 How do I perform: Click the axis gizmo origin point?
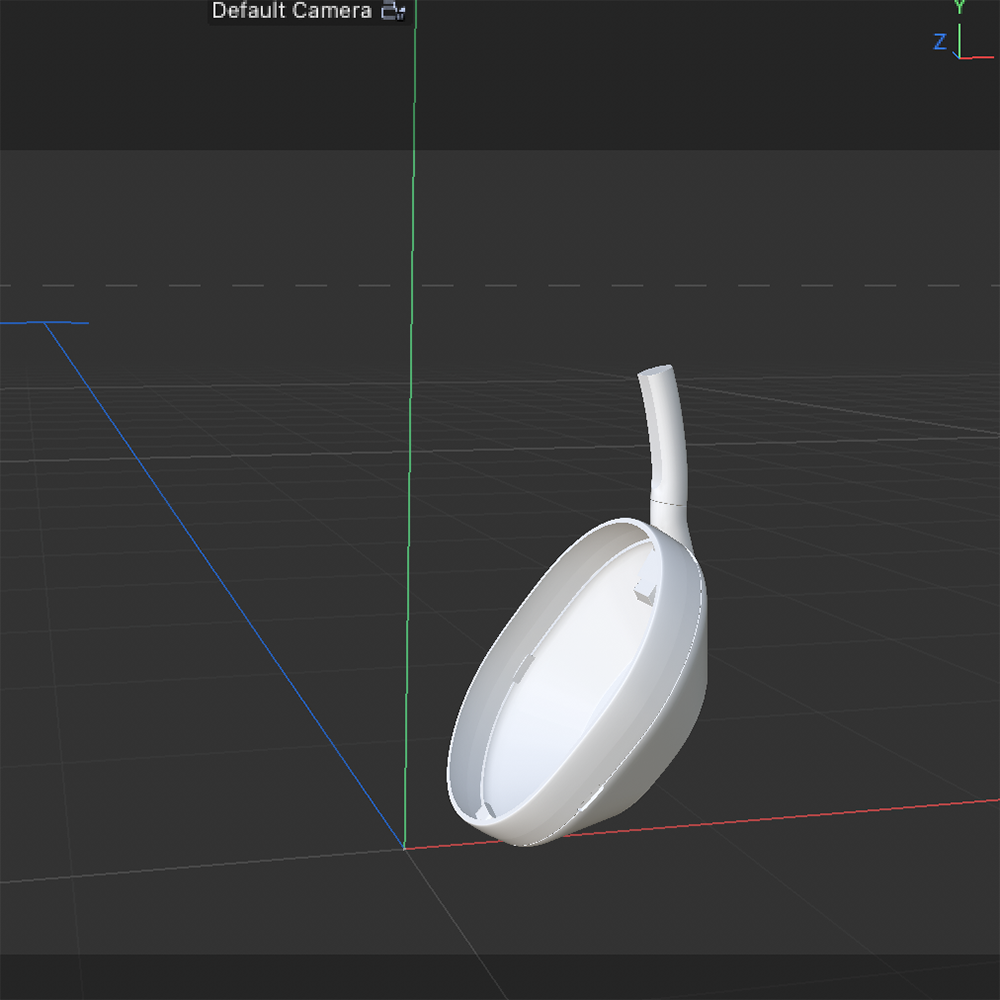pos(959,58)
